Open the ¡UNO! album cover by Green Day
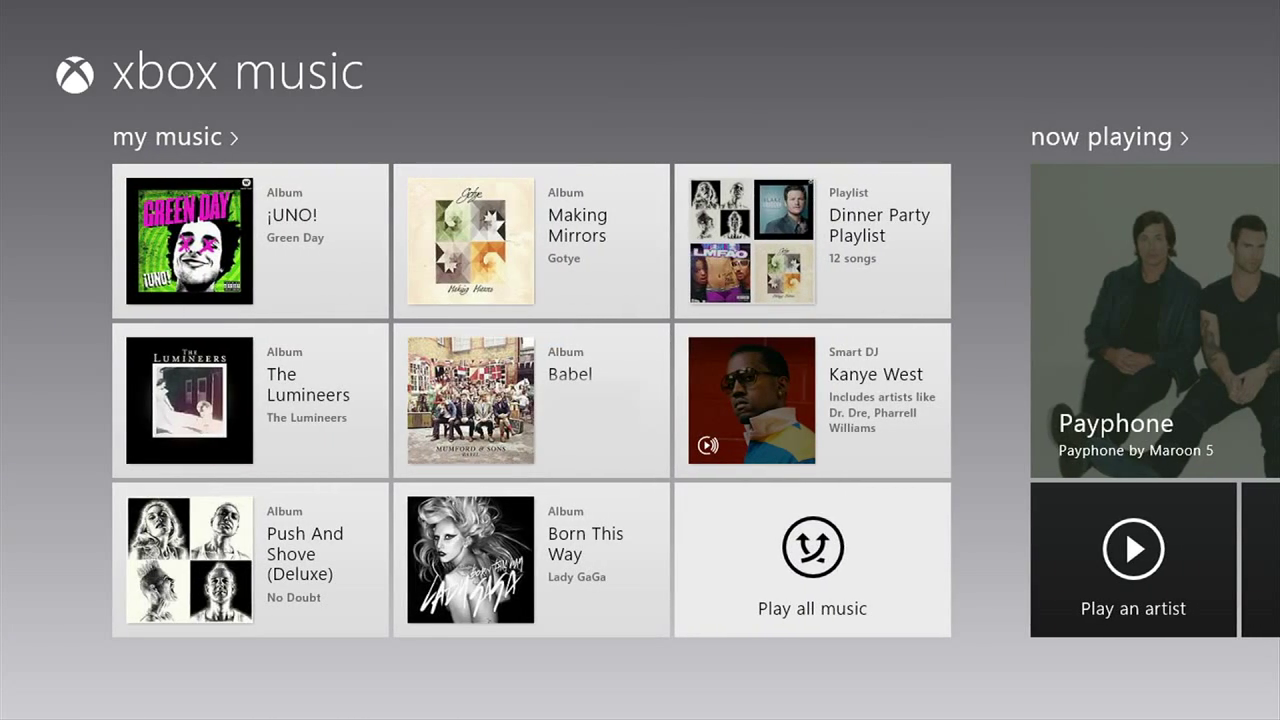This screenshot has width=1280, height=720. click(189, 241)
